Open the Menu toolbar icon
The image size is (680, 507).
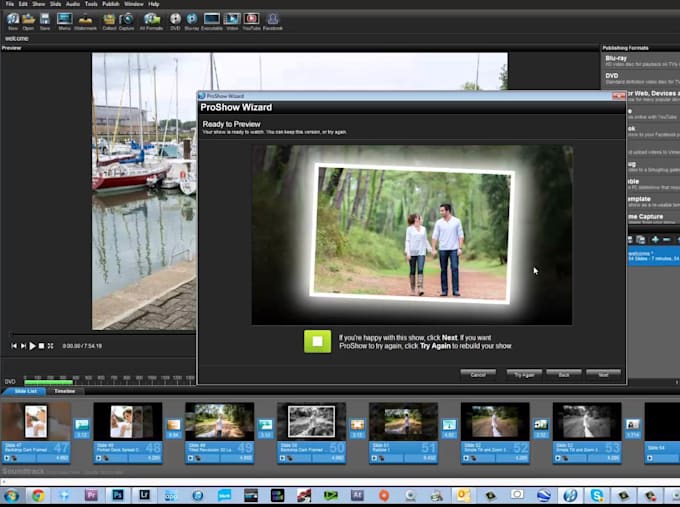click(64, 21)
